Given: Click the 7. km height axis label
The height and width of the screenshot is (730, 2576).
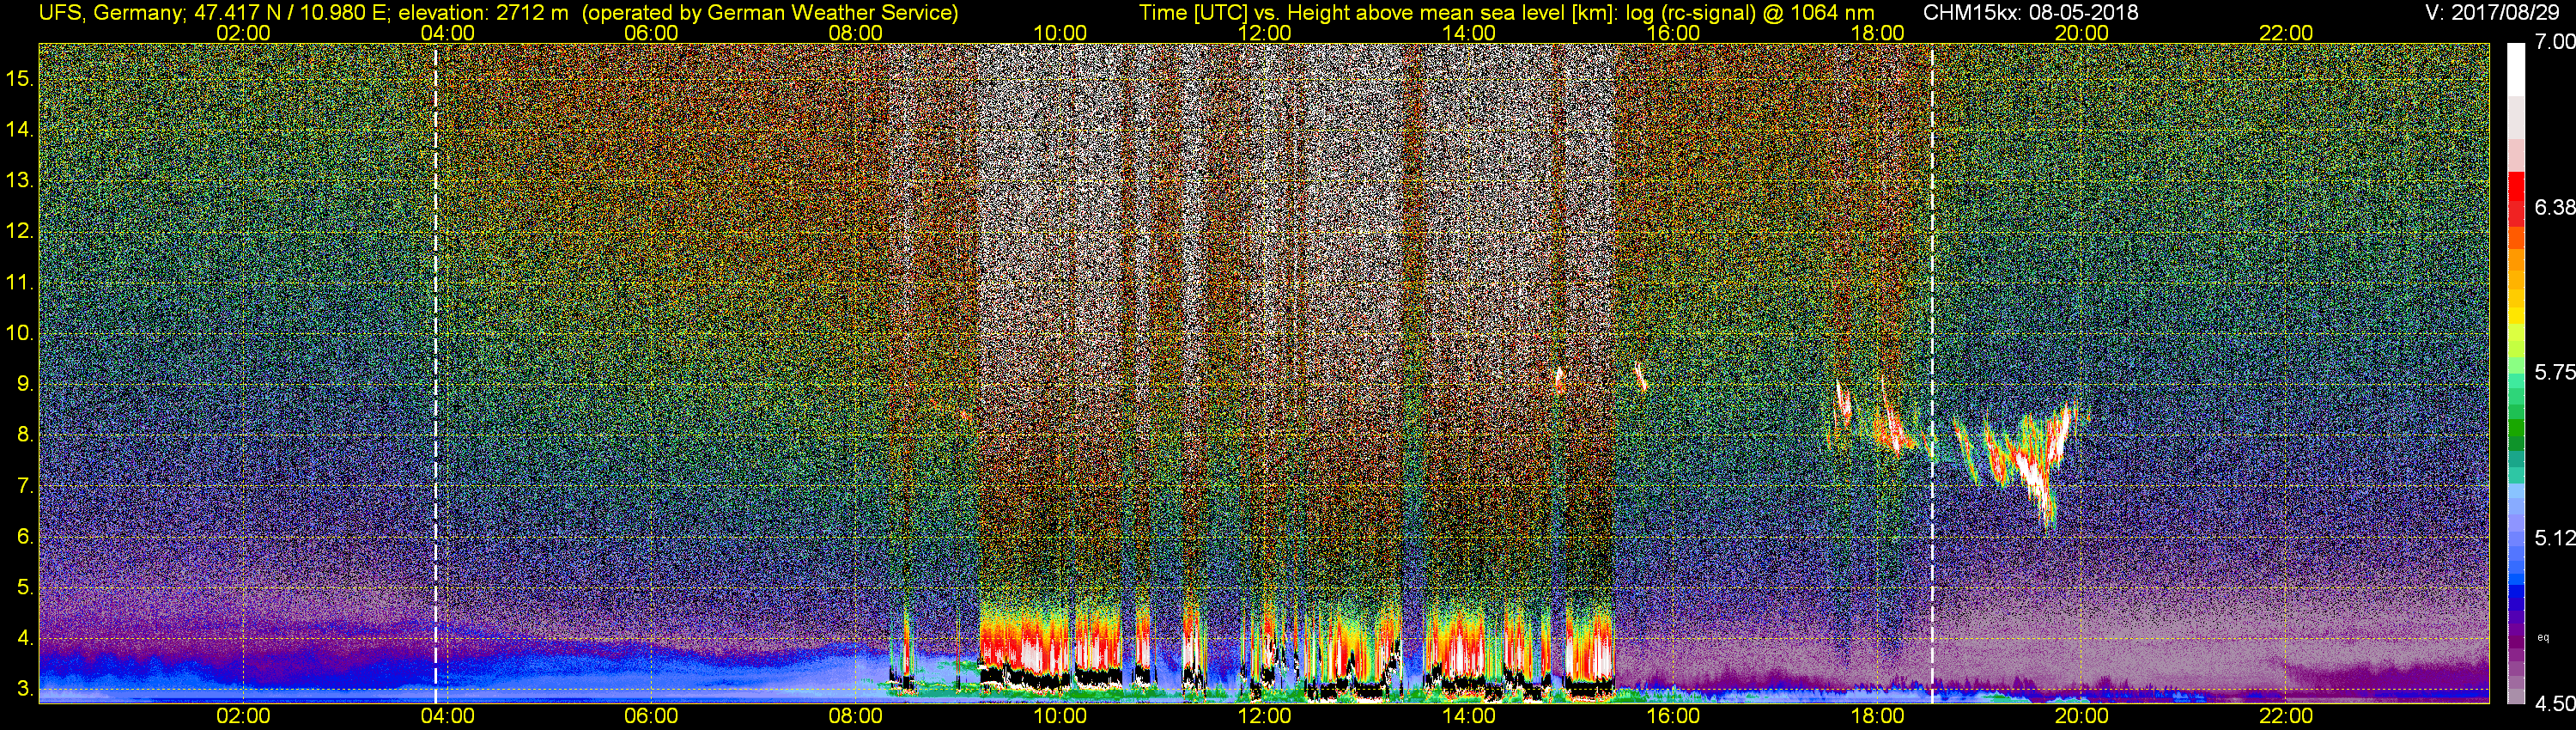Looking at the screenshot, I should point(25,485).
